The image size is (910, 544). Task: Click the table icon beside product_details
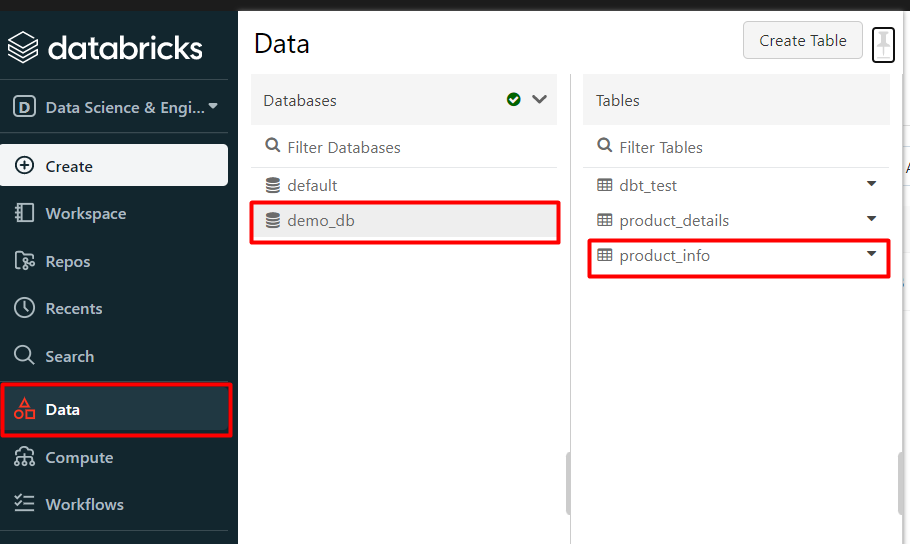(x=605, y=219)
